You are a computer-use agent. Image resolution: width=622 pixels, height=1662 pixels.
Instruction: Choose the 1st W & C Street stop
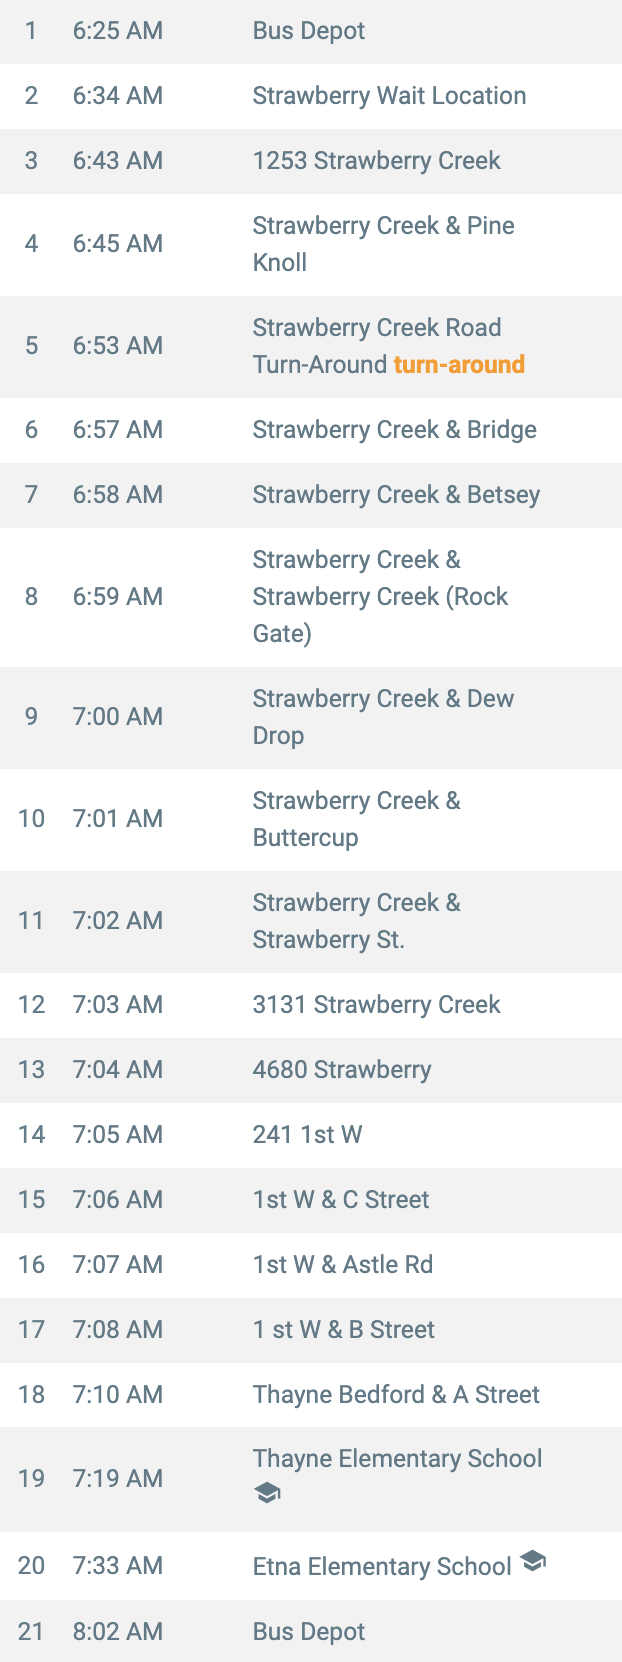[311, 1200]
